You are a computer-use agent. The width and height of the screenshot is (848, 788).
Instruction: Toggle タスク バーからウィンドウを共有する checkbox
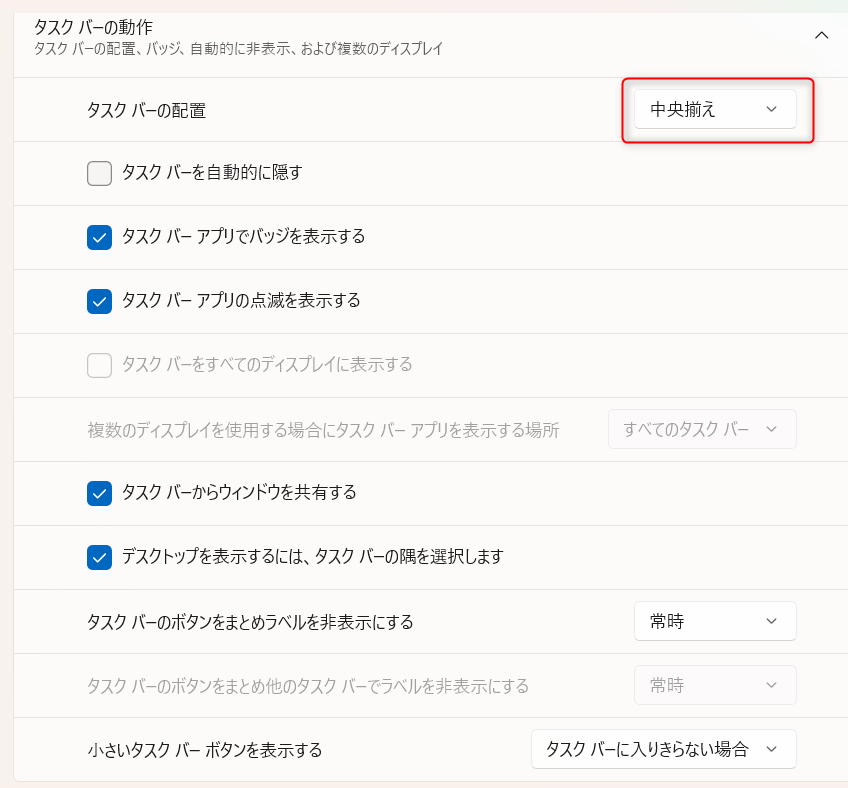[99, 493]
